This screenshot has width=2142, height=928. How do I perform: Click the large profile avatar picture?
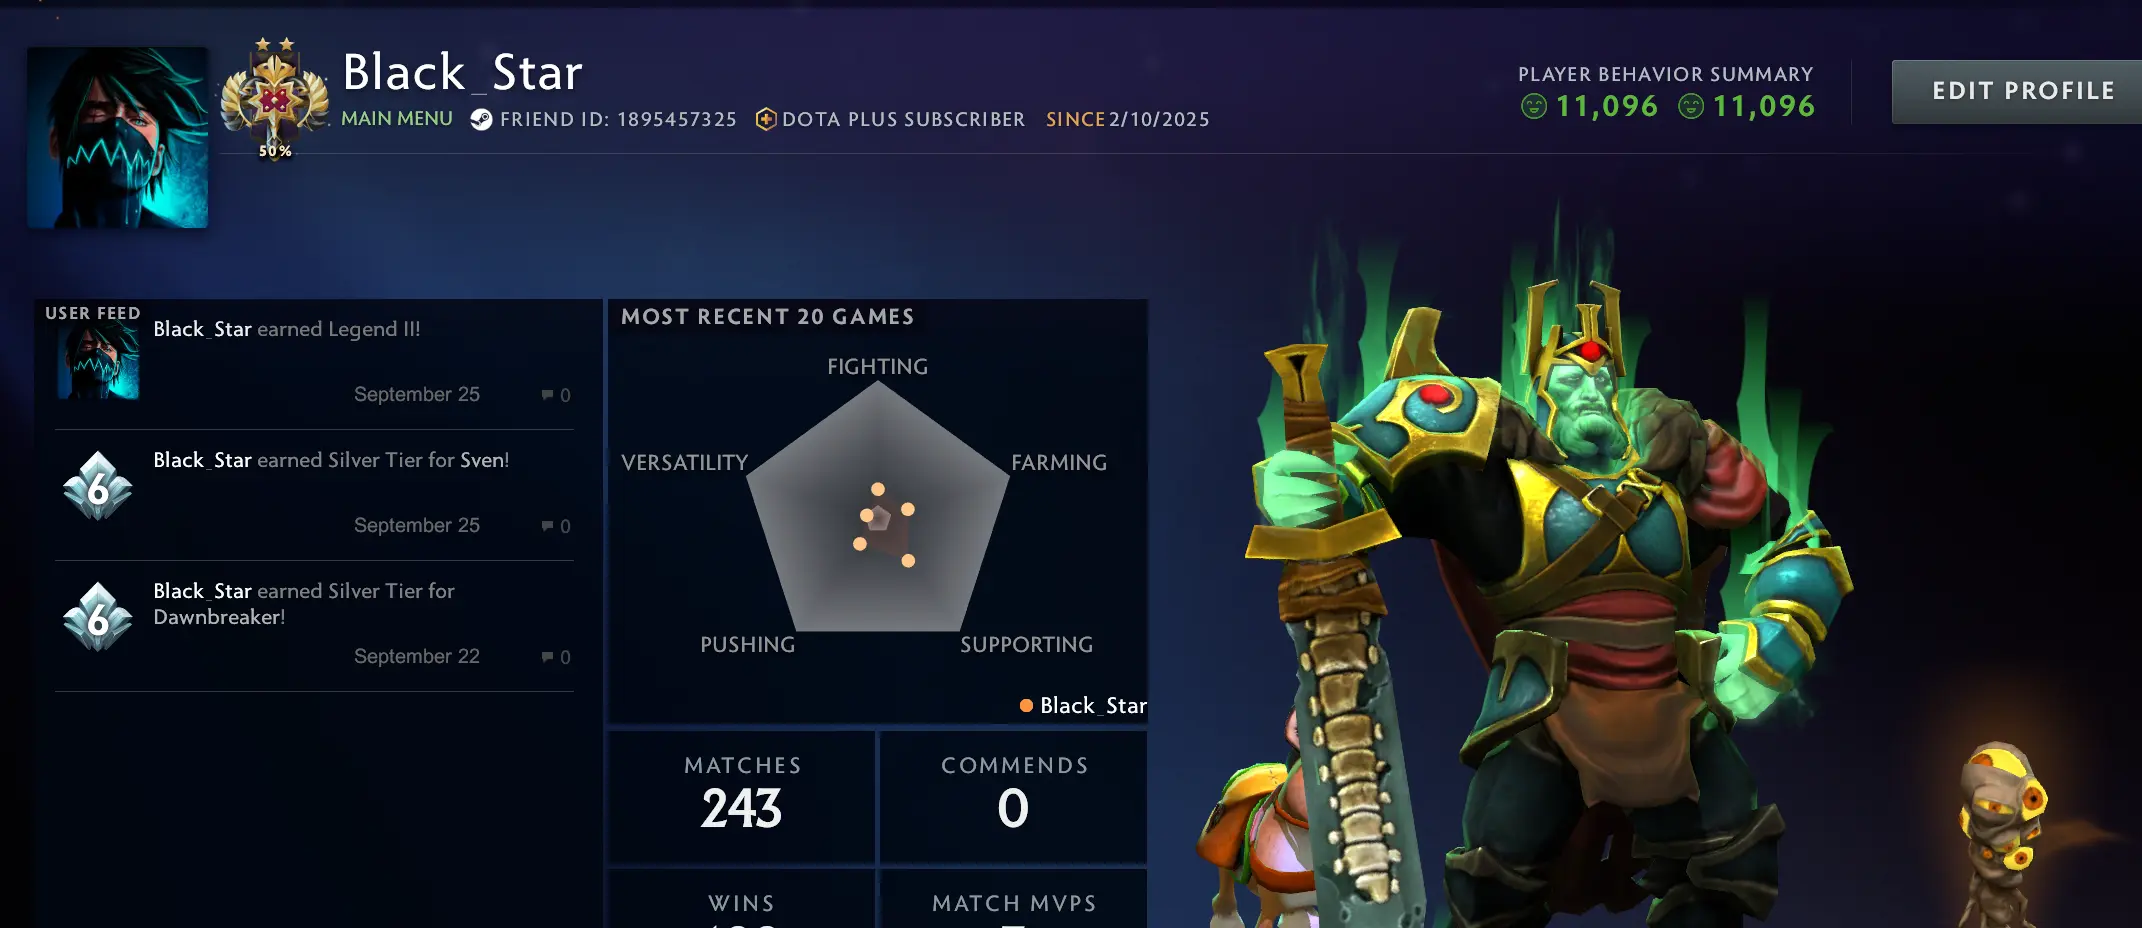pyautogui.click(x=118, y=138)
